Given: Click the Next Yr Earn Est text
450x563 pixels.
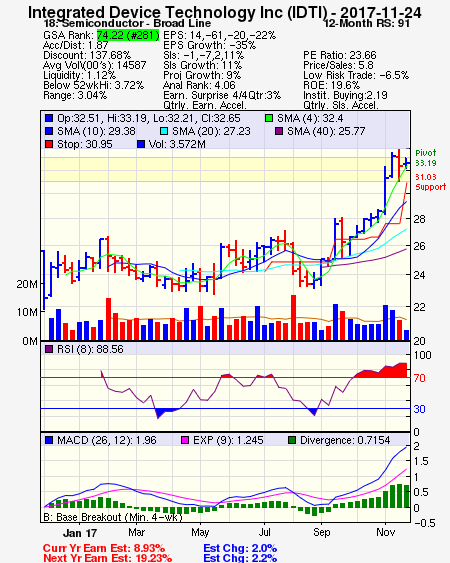Looking at the screenshot, I should click(107, 558).
